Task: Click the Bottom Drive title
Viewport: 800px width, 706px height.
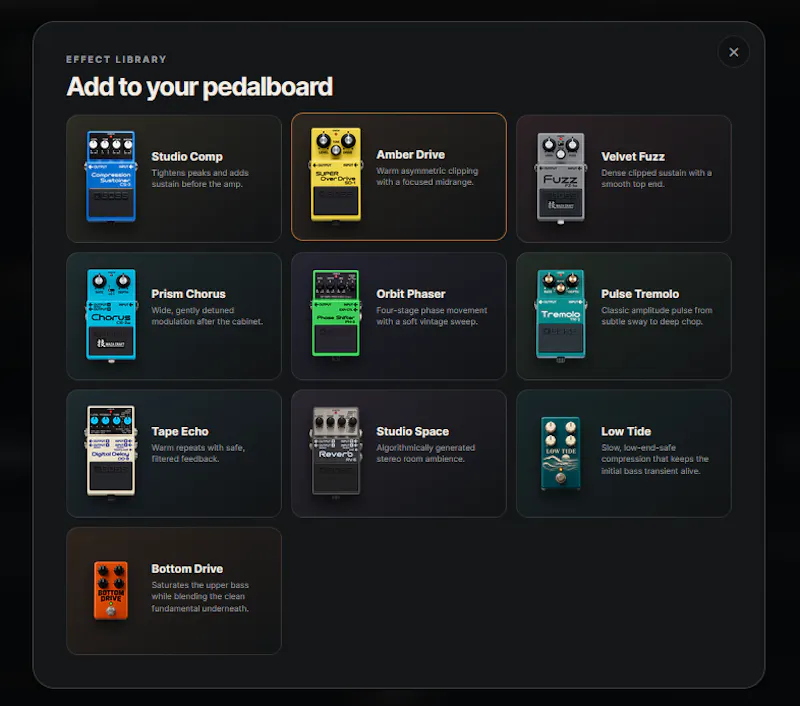Action: coord(187,569)
